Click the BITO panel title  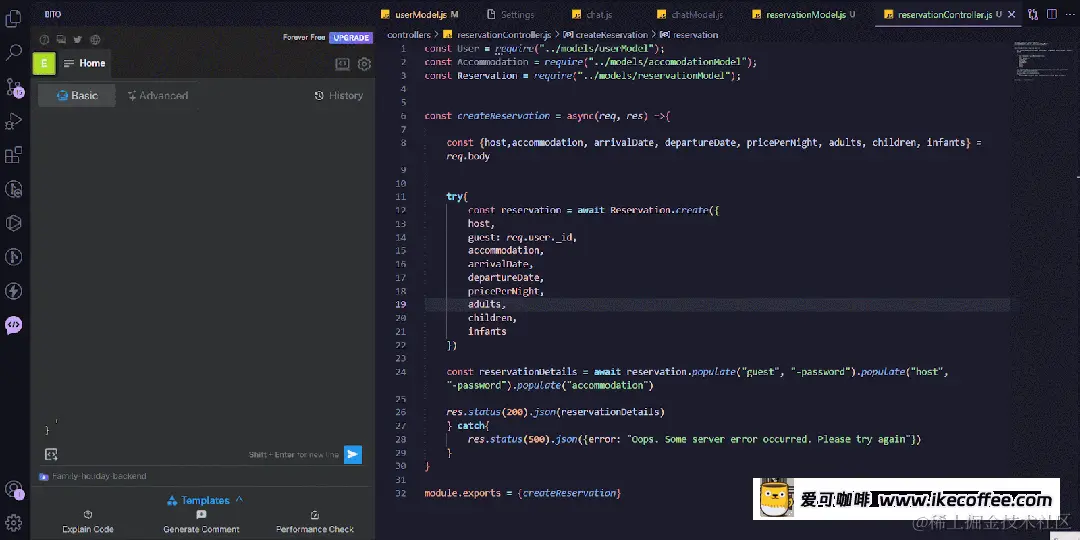(x=52, y=14)
